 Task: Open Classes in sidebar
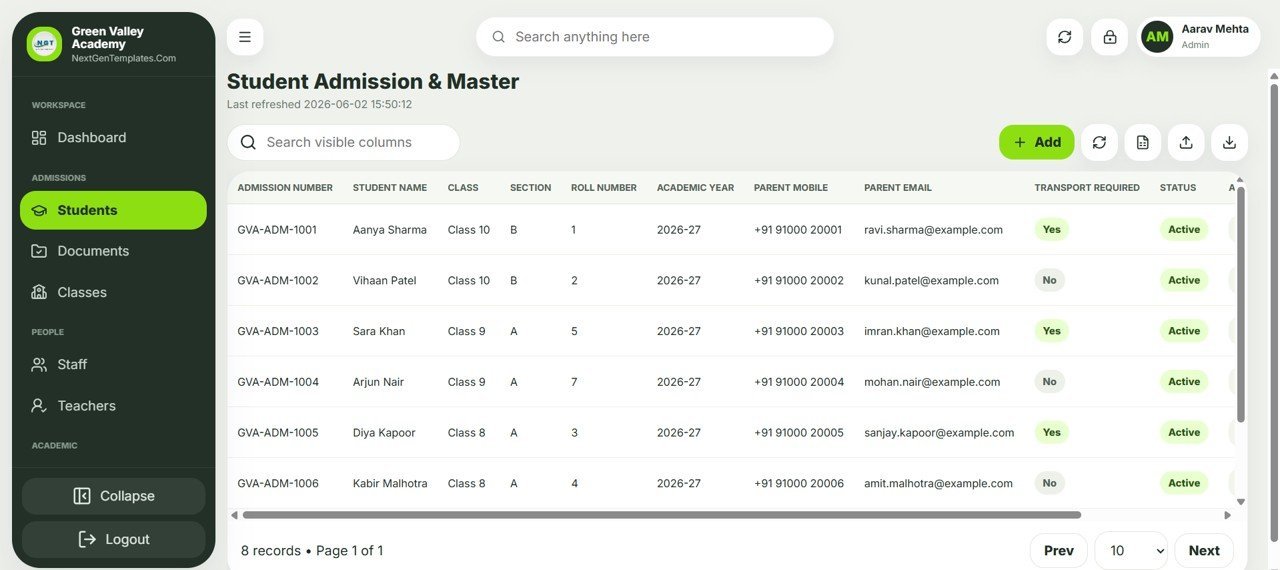pos(113,293)
